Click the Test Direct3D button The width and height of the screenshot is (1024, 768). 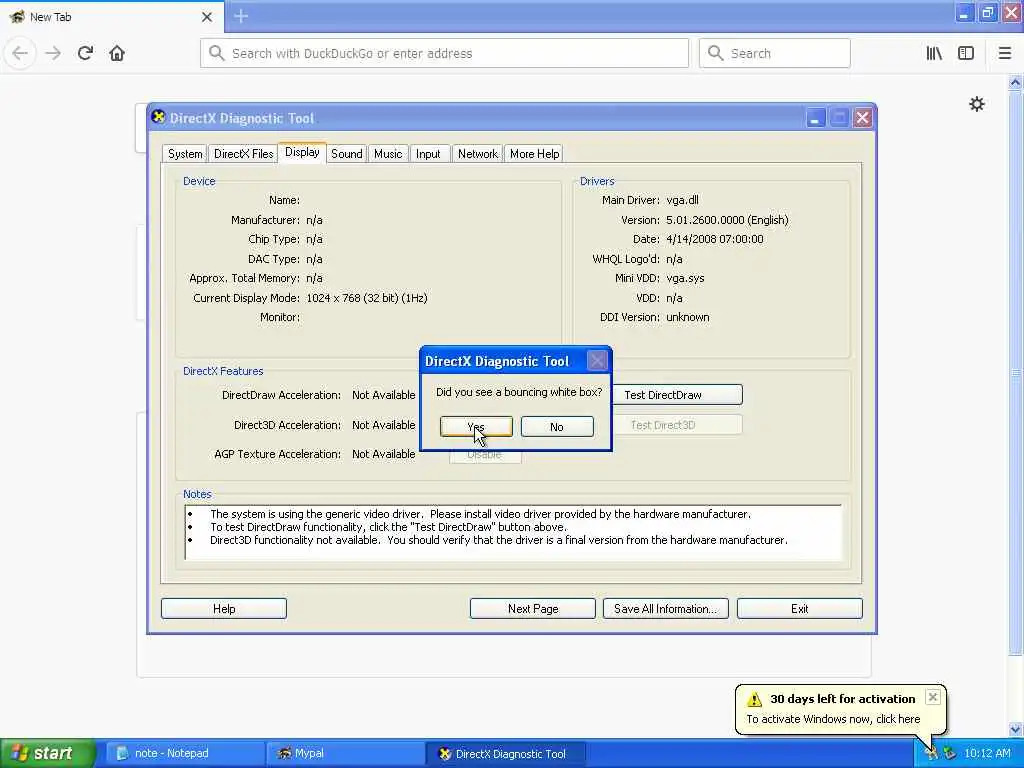point(677,424)
